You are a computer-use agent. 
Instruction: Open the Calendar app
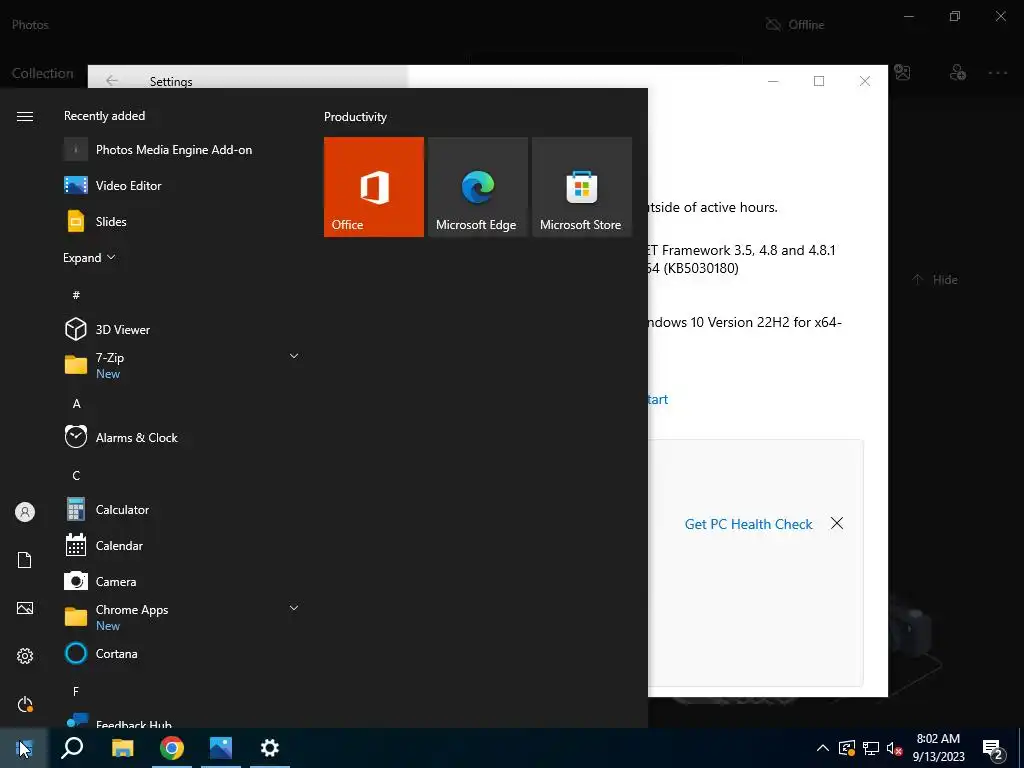182,545
